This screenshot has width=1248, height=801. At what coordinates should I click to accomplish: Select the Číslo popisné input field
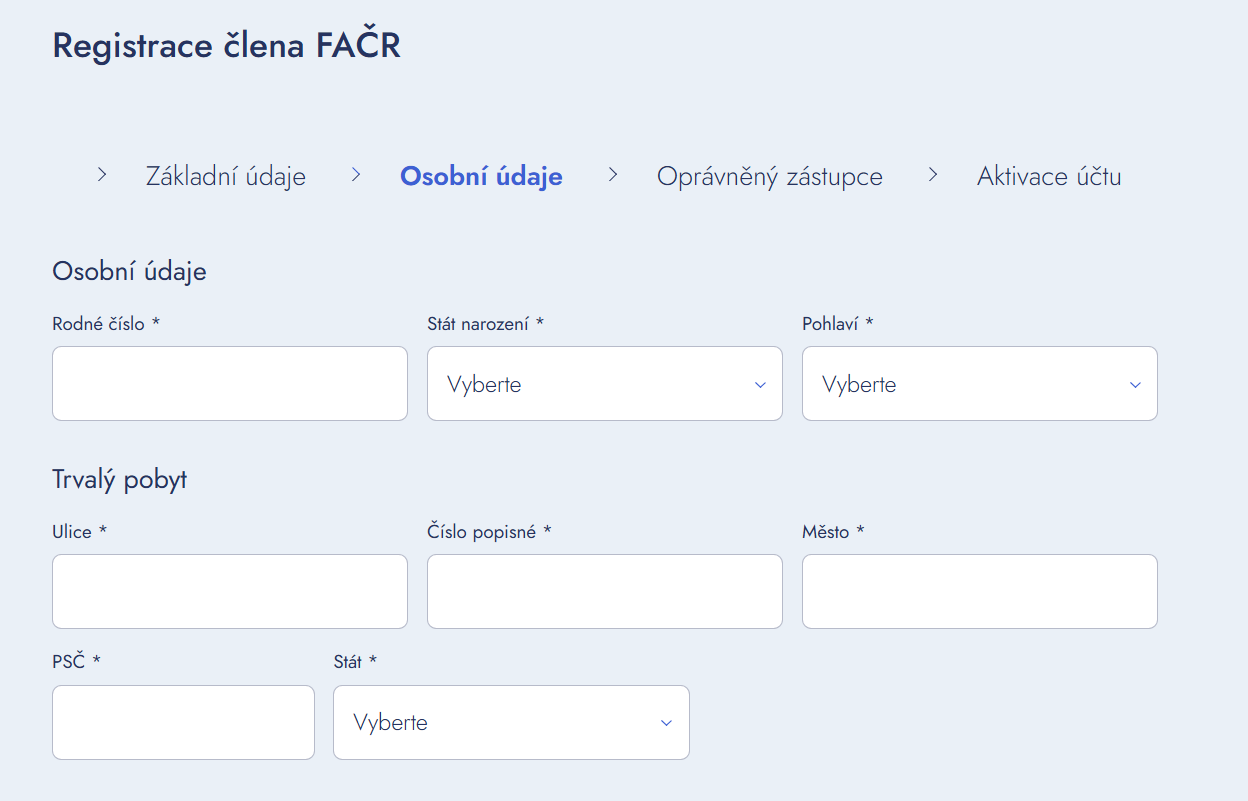(604, 592)
